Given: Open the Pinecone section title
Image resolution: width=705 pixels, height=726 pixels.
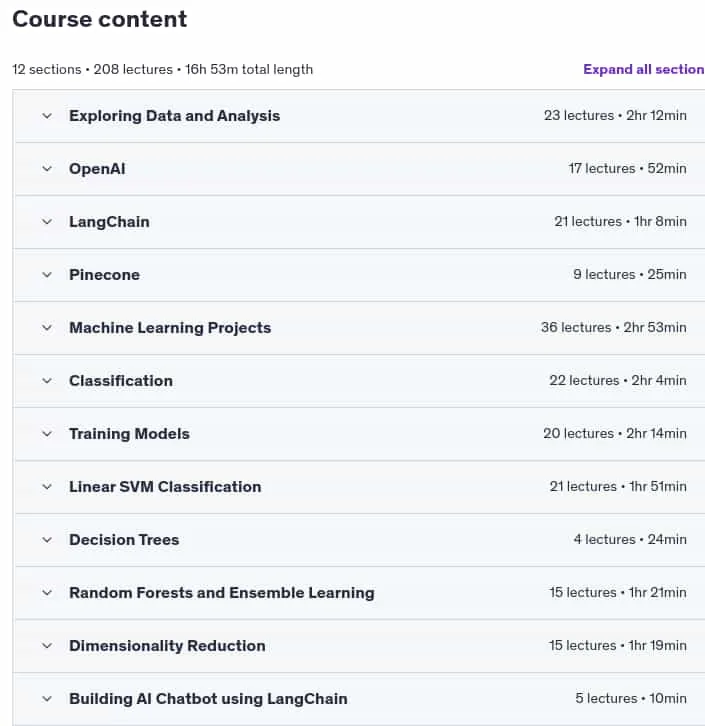Looking at the screenshot, I should point(104,275).
